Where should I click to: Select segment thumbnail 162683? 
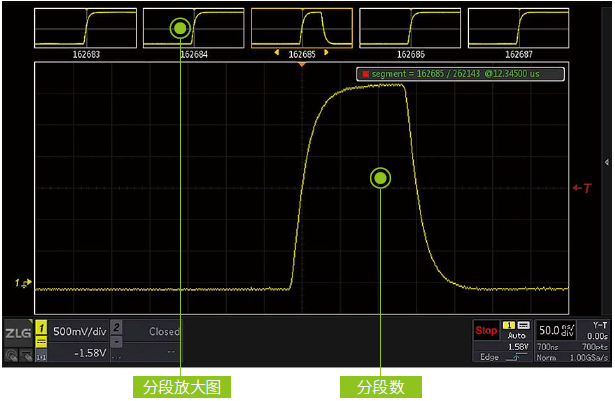[x=85, y=28]
